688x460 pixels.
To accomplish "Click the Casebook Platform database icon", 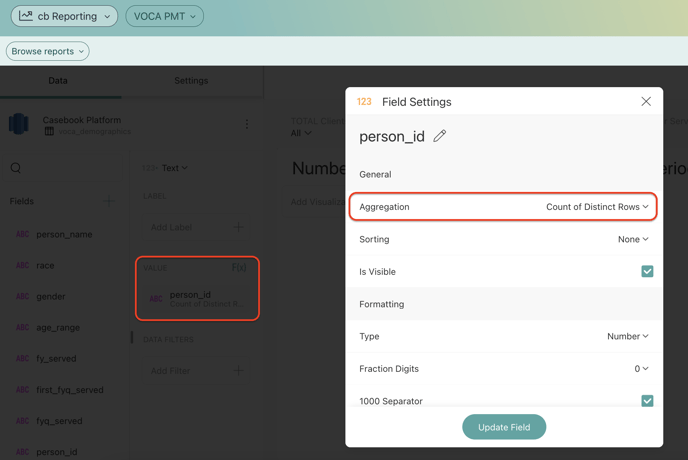I will 19,124.
